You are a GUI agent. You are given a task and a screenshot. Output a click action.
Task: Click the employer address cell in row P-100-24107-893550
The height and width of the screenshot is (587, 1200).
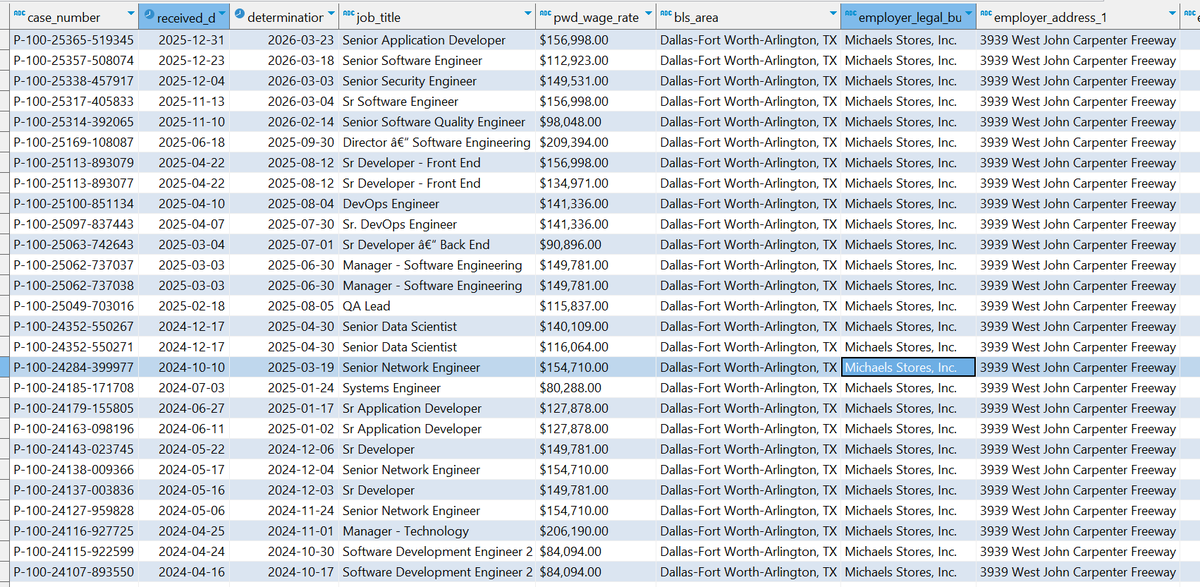tap(1078, 572)
